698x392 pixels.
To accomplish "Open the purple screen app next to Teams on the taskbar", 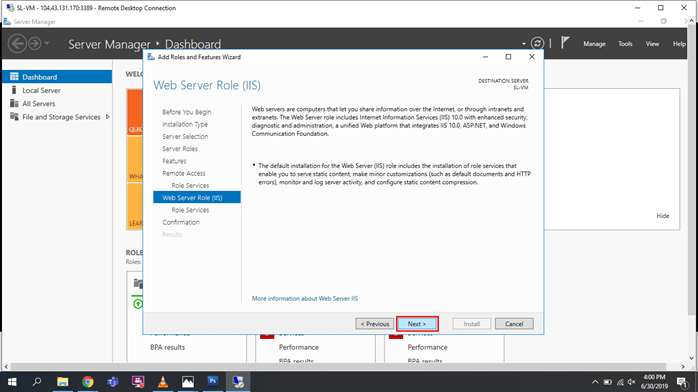I will point(138,382).
